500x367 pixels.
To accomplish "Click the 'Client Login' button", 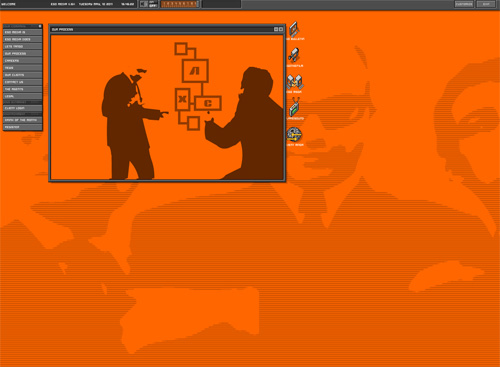I will click(23, 108).
